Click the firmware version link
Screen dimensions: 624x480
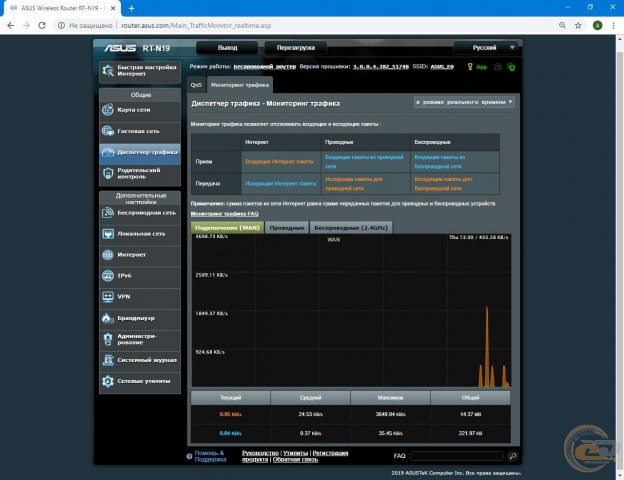click(381, 66)
